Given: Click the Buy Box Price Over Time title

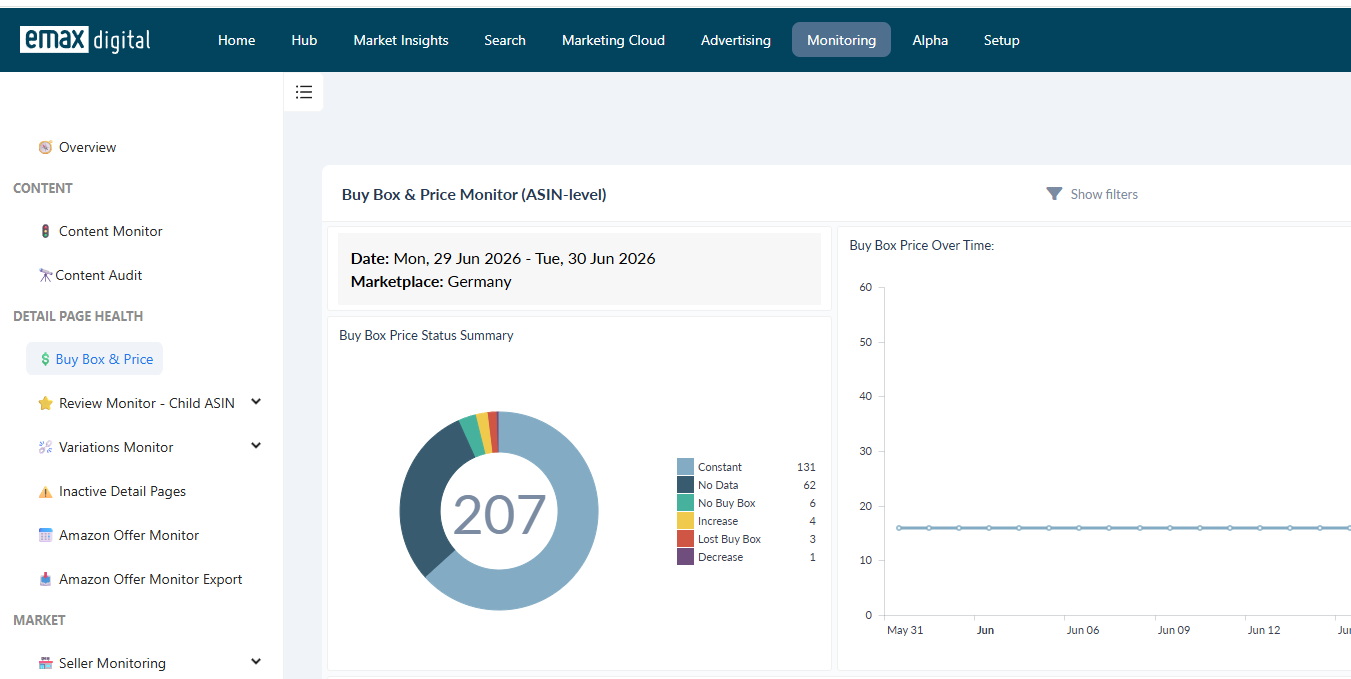Looking at the screenshot, I should click(x=921, y=245).
